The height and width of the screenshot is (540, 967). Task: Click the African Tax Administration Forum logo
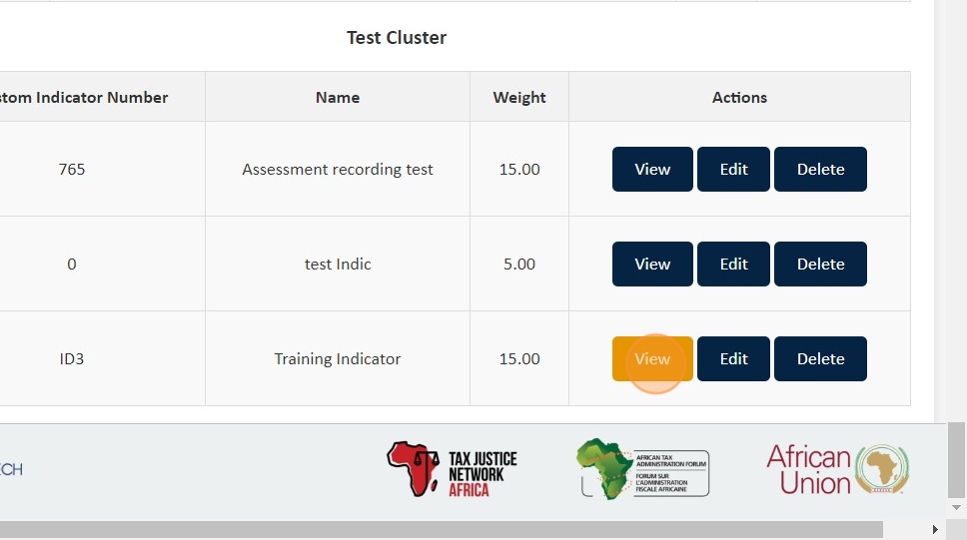click(642, 470)
